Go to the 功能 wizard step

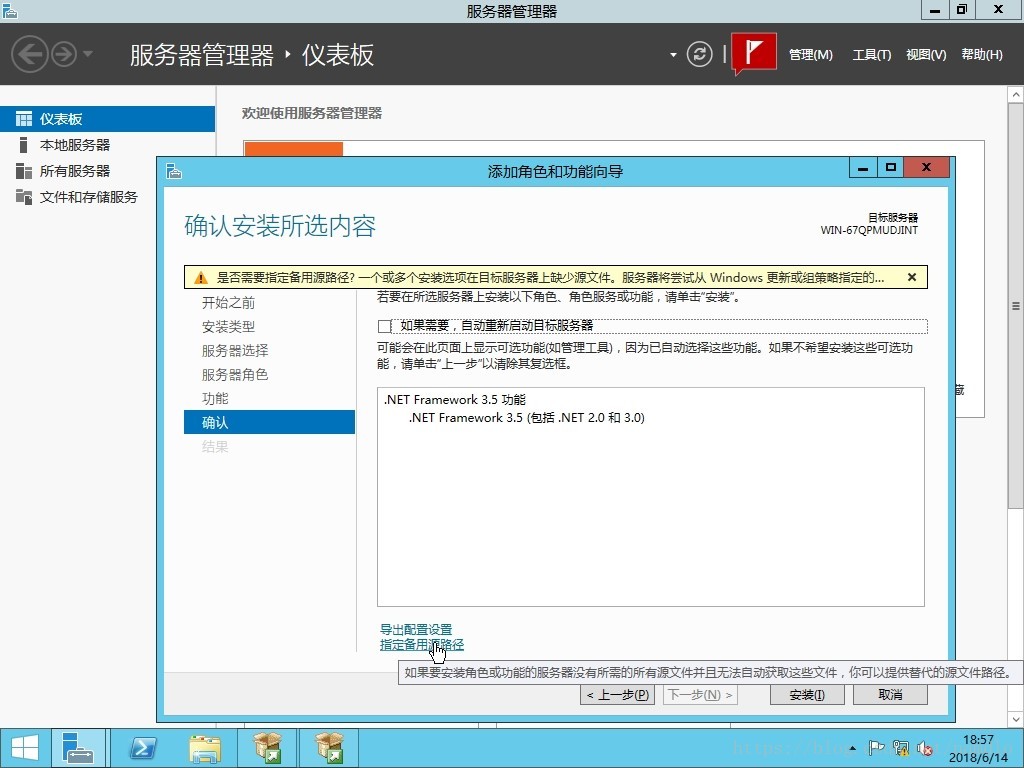click(215, 398)
